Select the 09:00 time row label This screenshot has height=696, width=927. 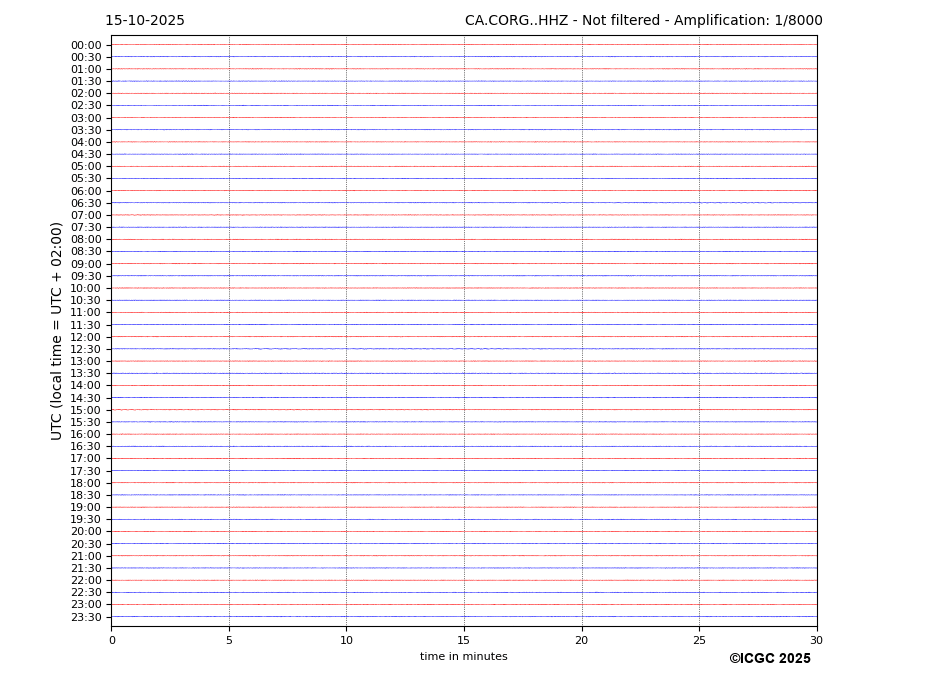pyautogui.click(x=86, y=264)
